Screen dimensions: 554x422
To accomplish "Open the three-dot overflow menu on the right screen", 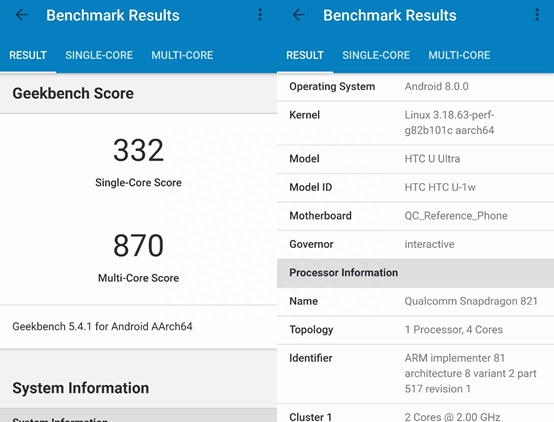I will (537, 15).
